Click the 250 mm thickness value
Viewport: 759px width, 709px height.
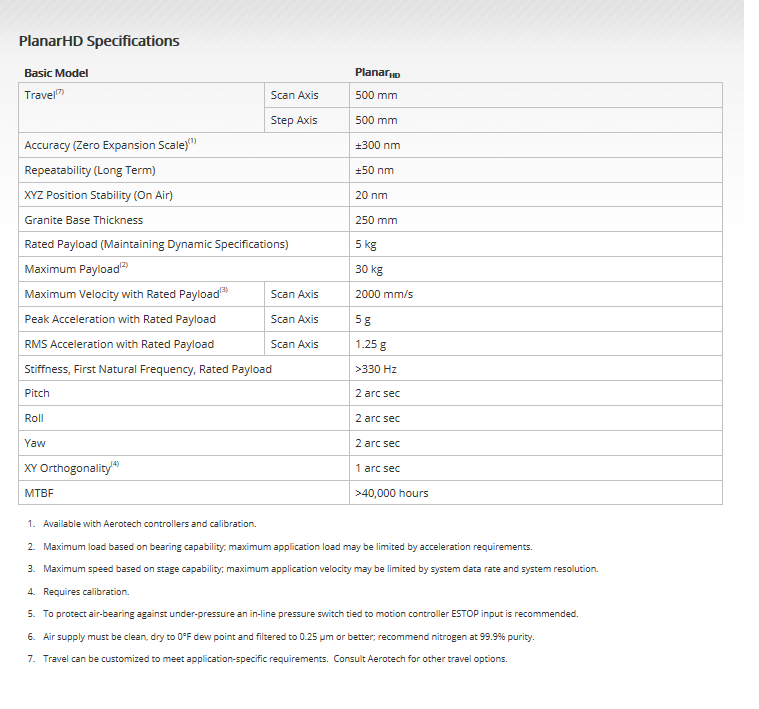[x=376, y=220]
